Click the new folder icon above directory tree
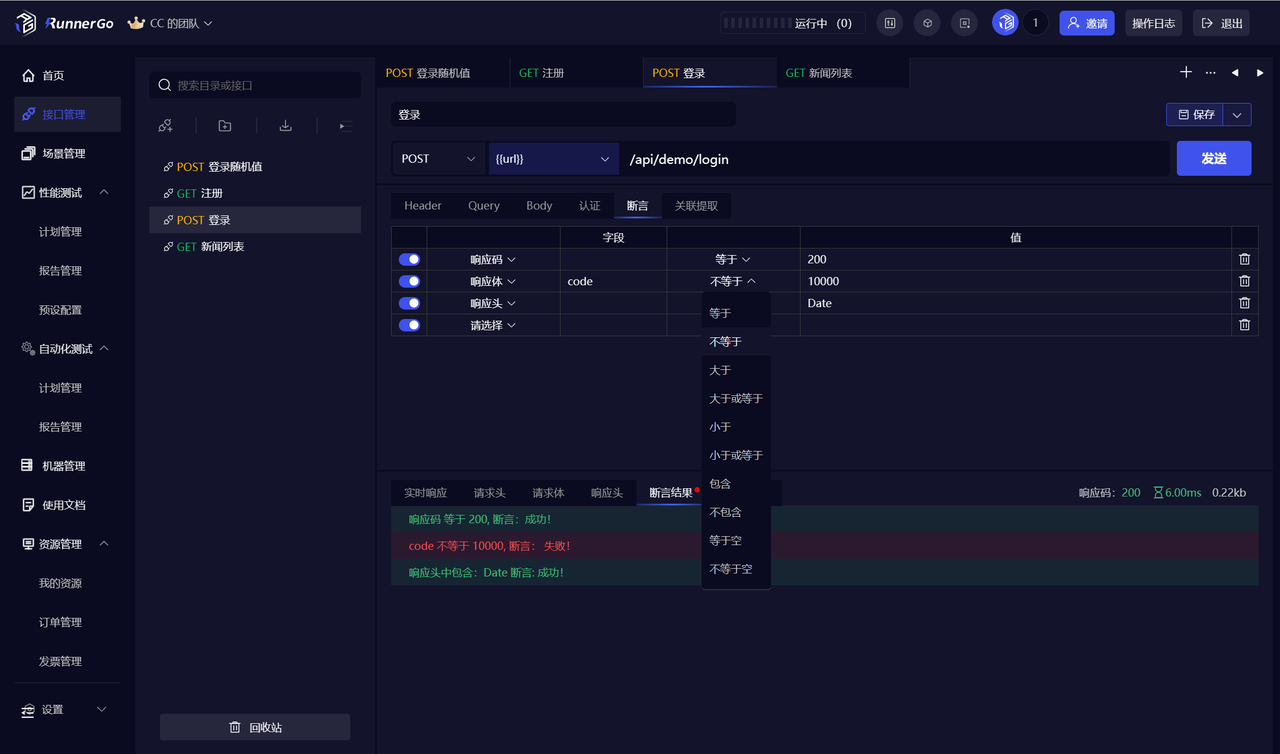This screenshot has height=754, width=1280. coord(224,125)
